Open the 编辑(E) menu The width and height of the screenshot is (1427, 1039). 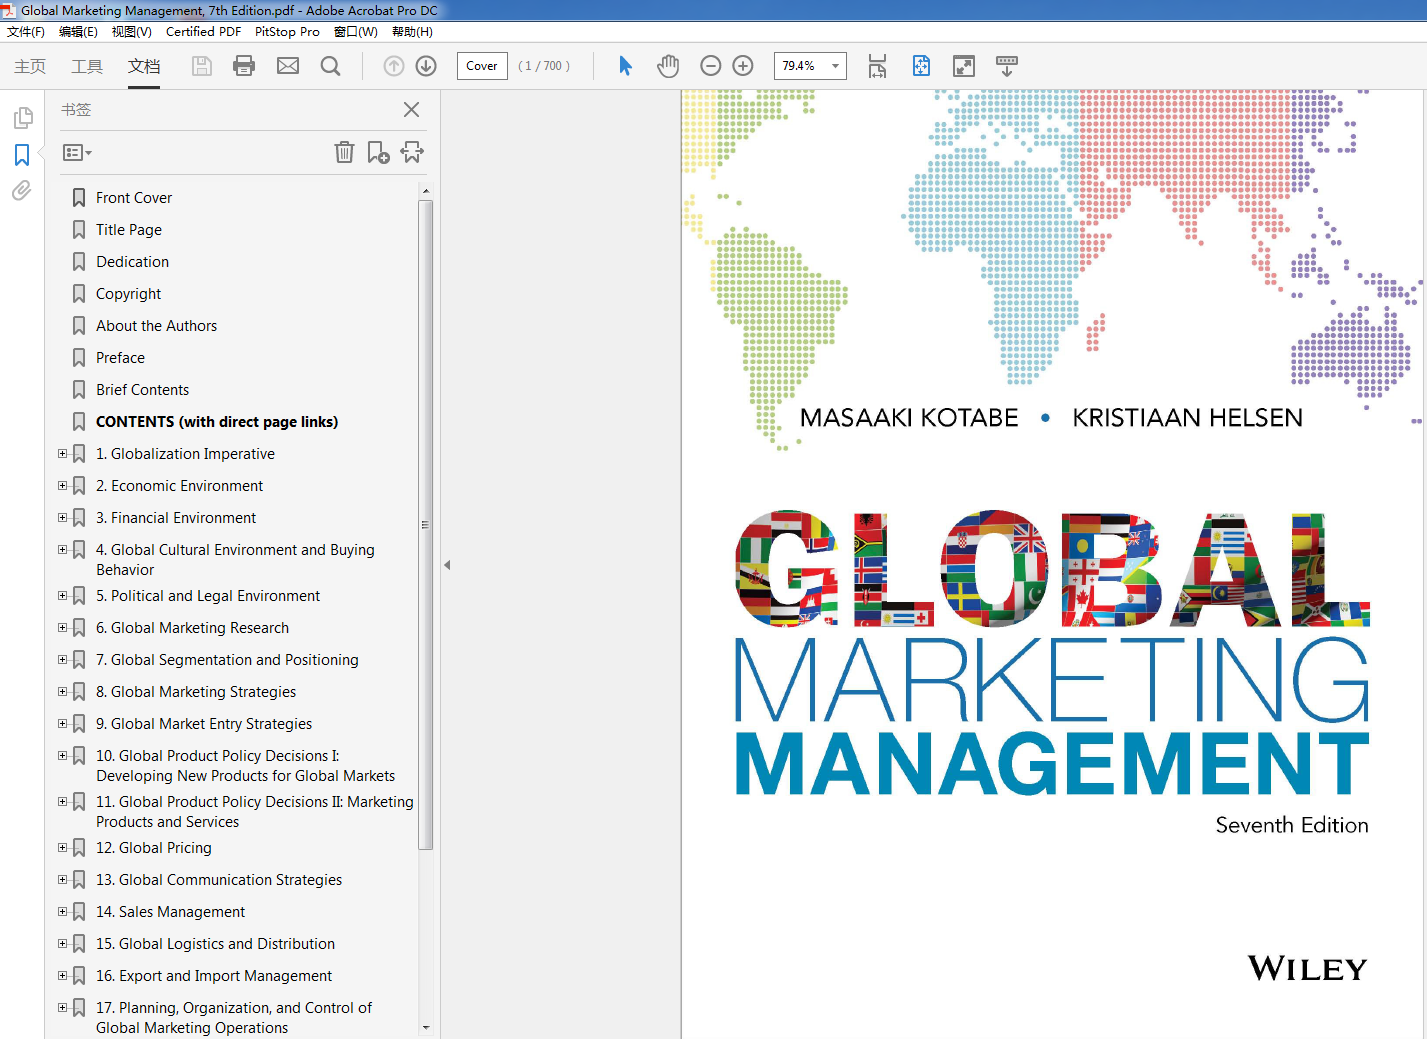coord(78,32)
